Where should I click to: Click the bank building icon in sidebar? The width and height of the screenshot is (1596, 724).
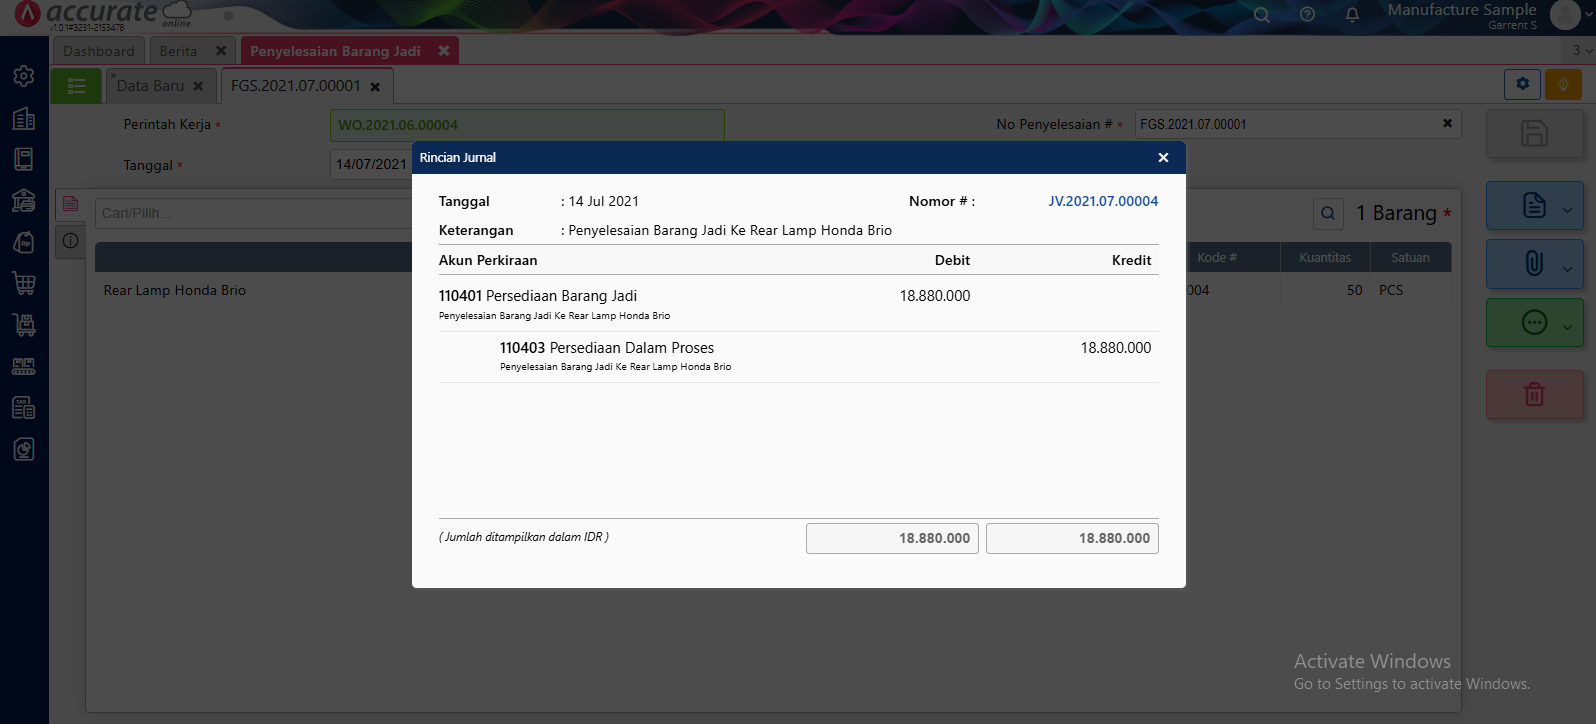24,201
